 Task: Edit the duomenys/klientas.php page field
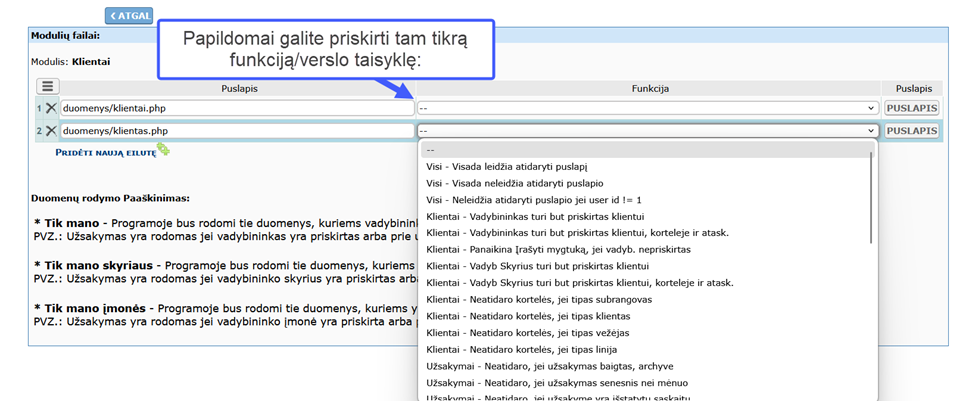pos(238,131)
